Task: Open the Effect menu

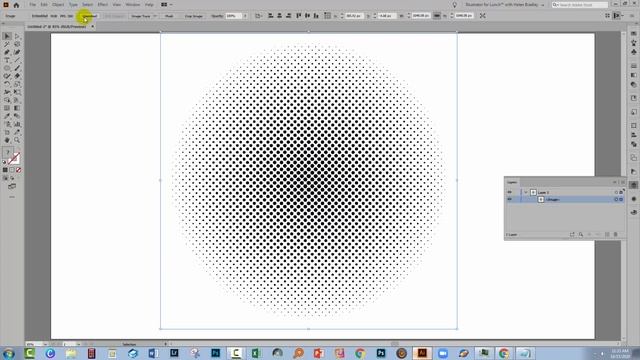Action: (102, 5)
